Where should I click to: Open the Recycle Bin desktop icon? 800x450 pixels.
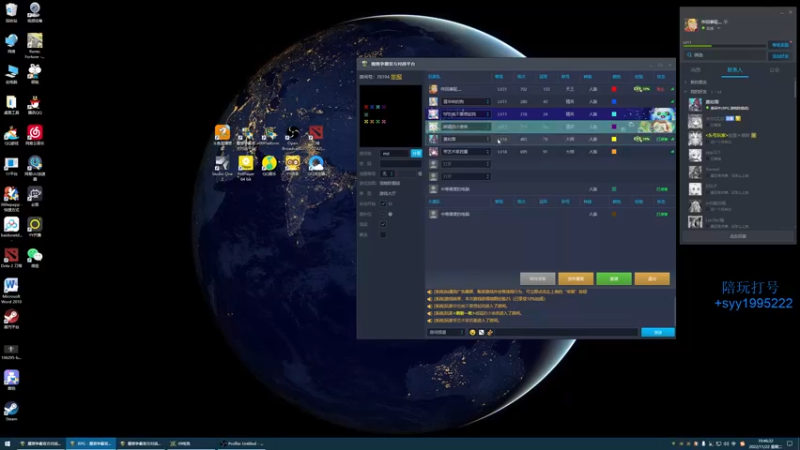(11, 10)
